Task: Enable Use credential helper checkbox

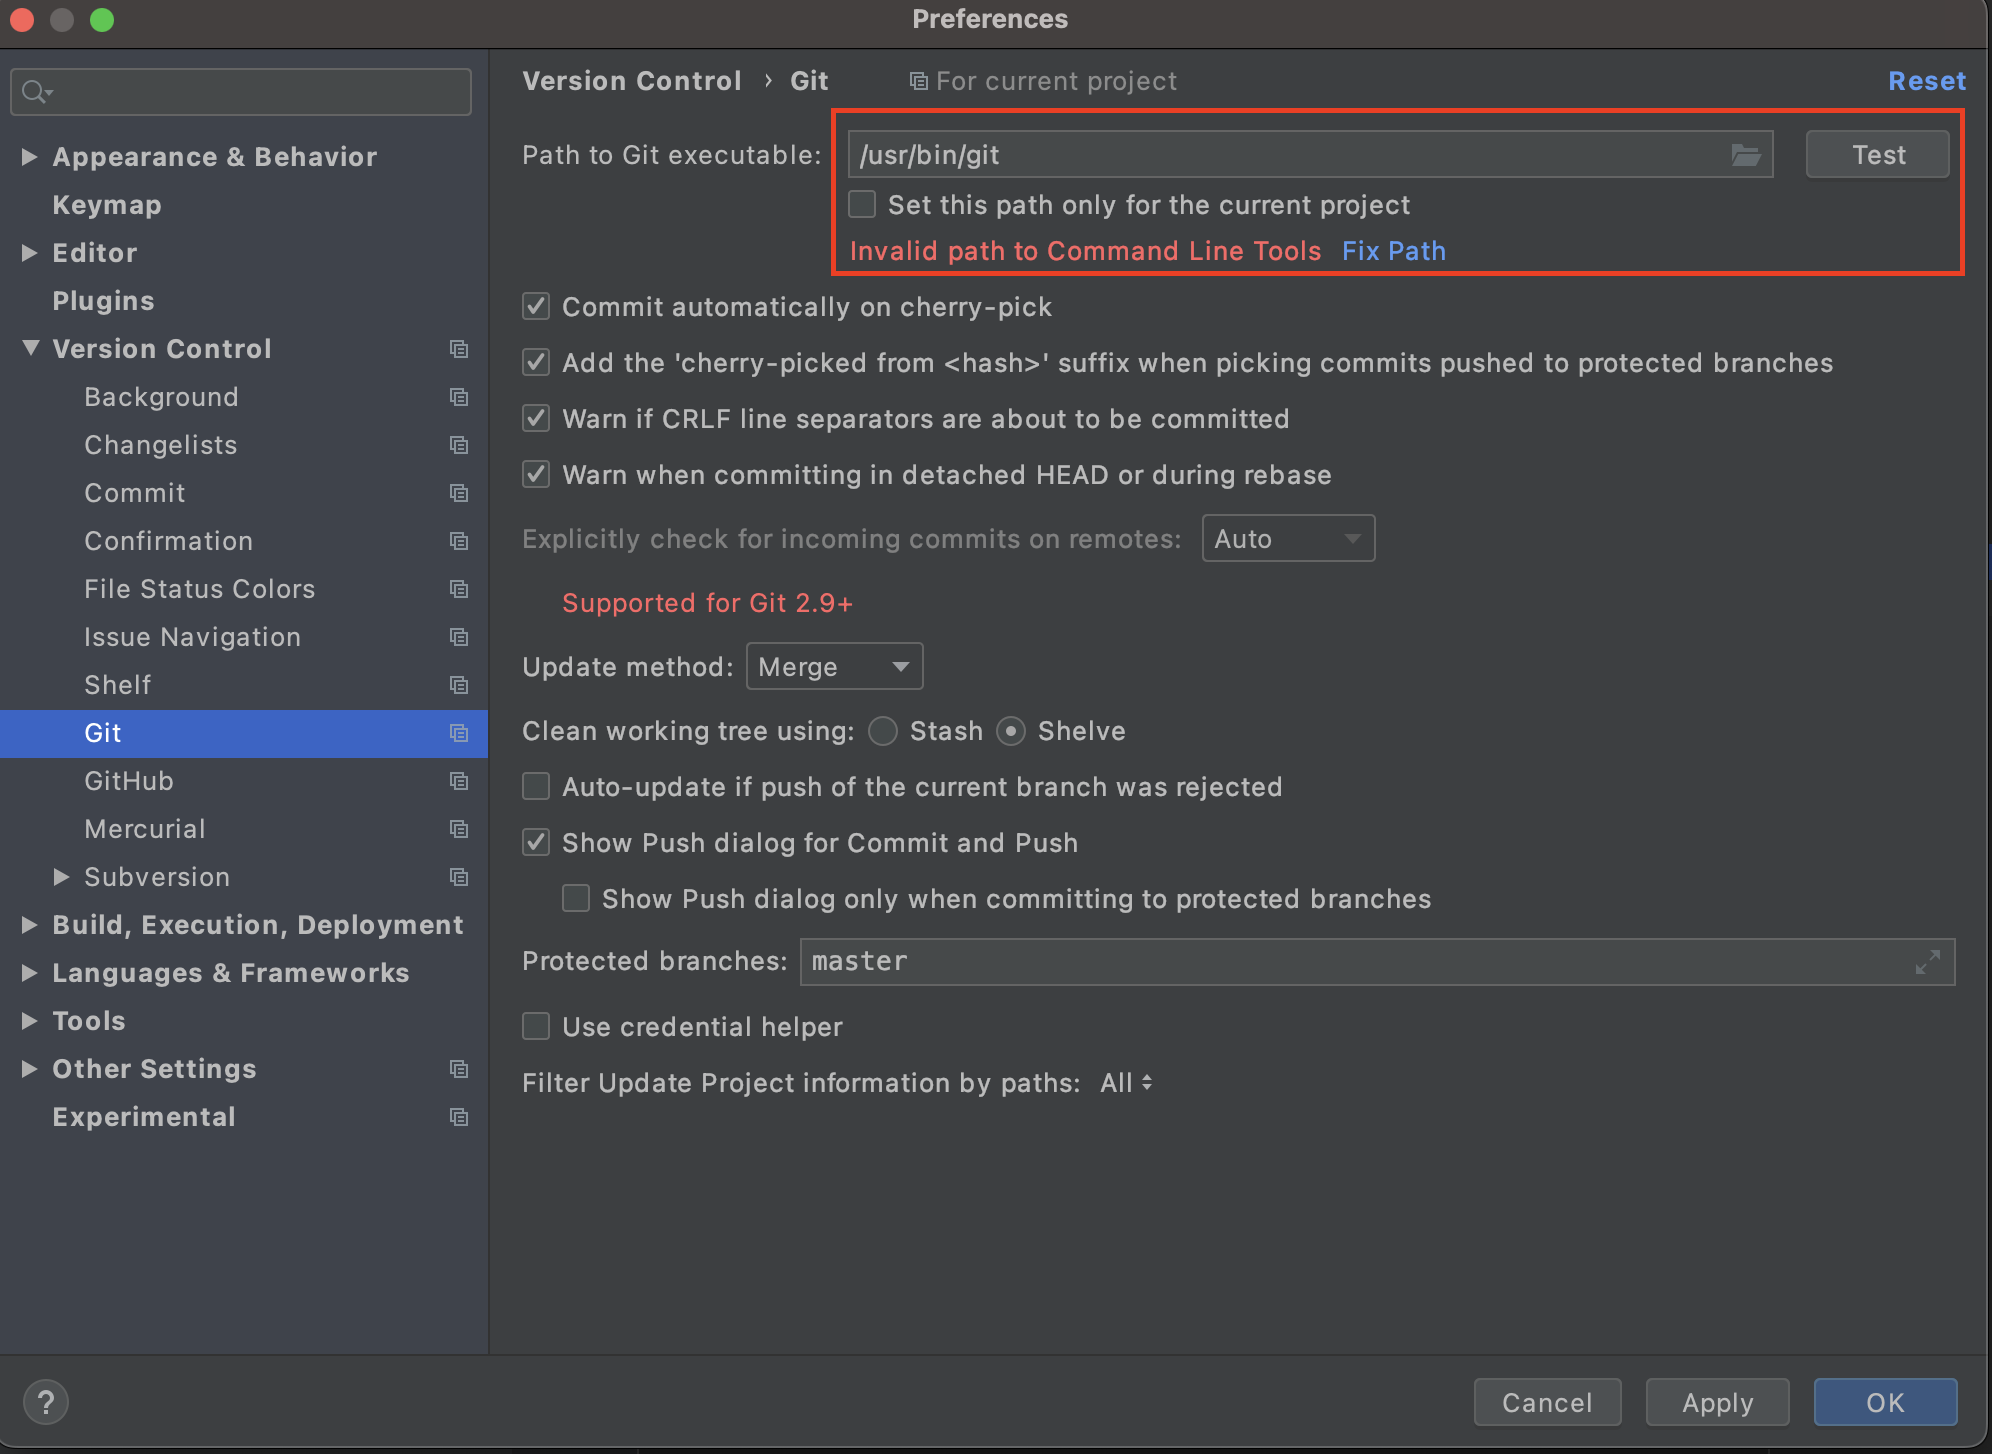Action: (x=537, y=1027)
